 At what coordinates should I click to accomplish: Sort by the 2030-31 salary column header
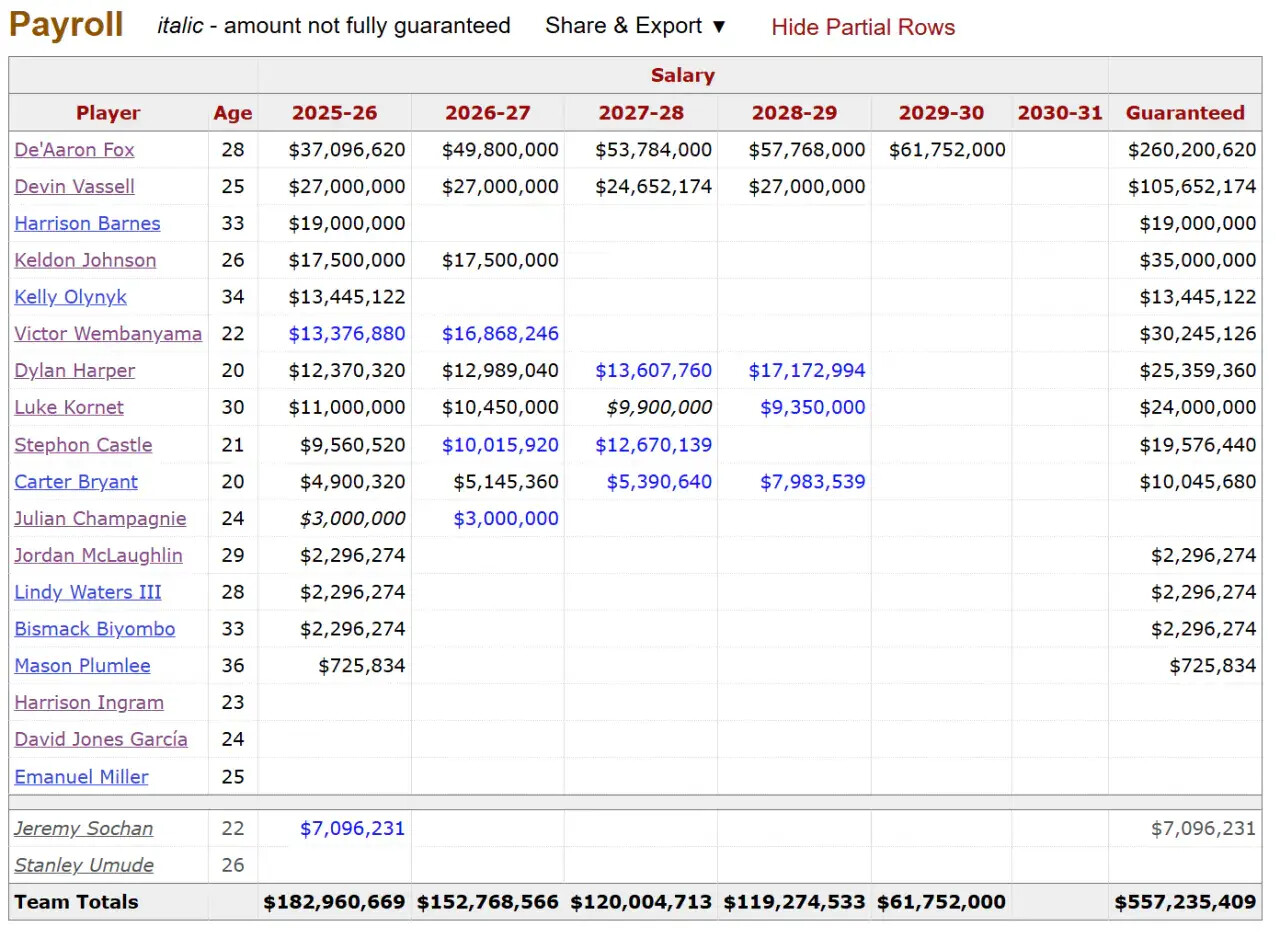point(1060,113)
